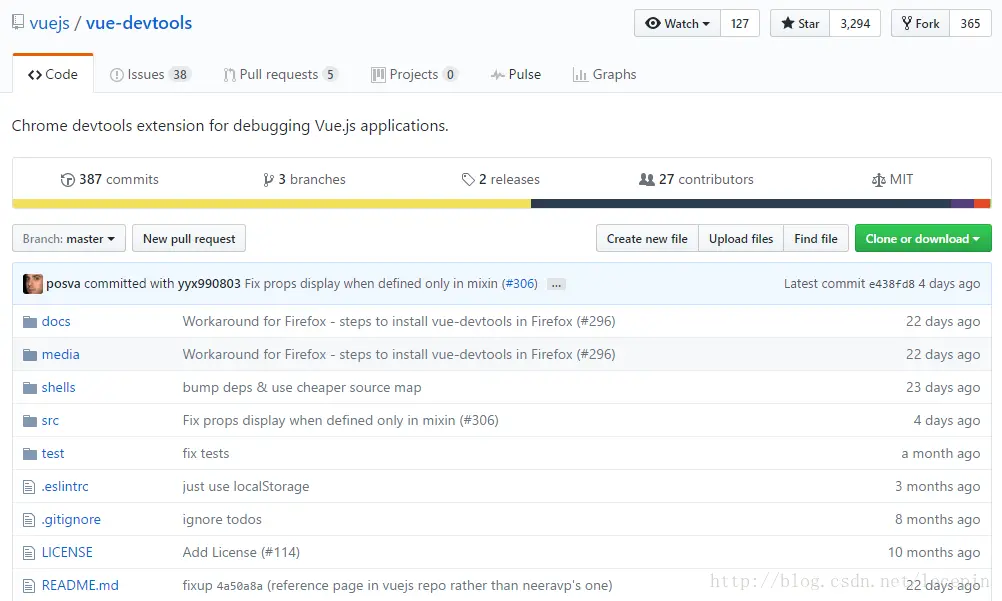Click the MIT license scale icon
This screenshot has width=1002, height=601.
[879, 180]
